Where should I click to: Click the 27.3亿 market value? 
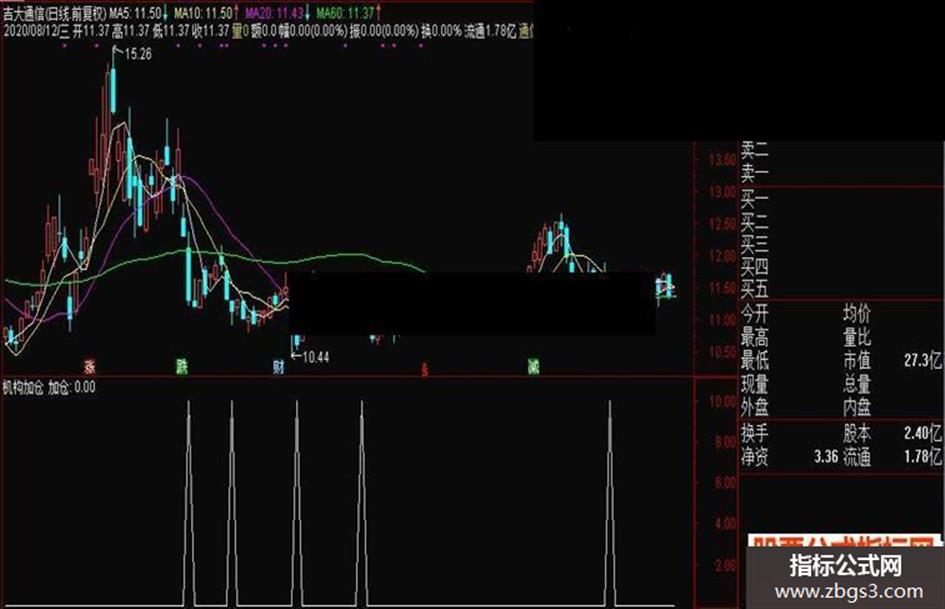coord(922,361)
